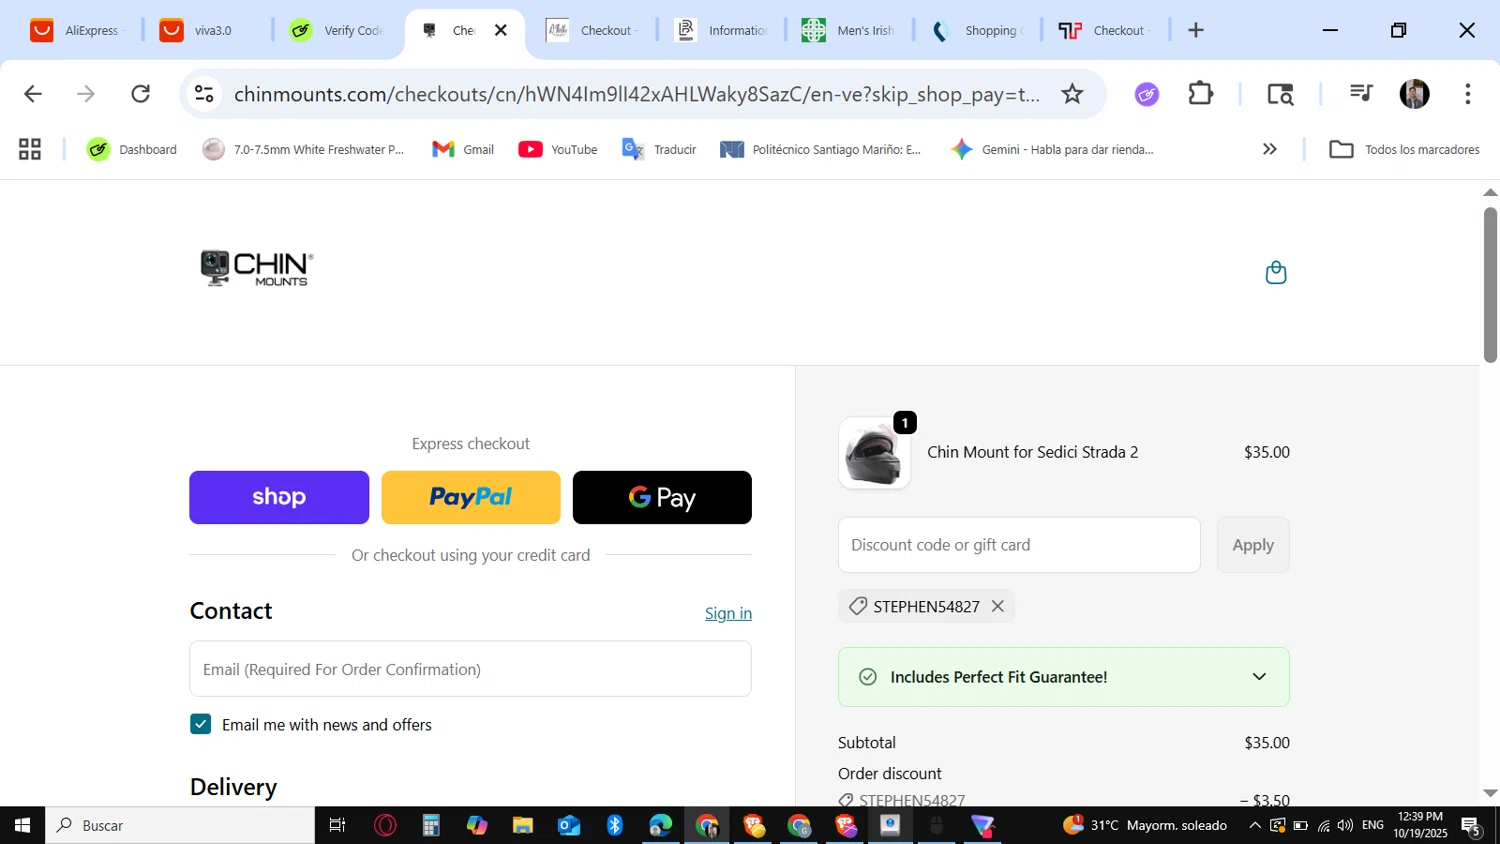This screenshot has height=844, width=1500.
Task: Pay with Shop Pay express checkout
Action: [279, 497]
